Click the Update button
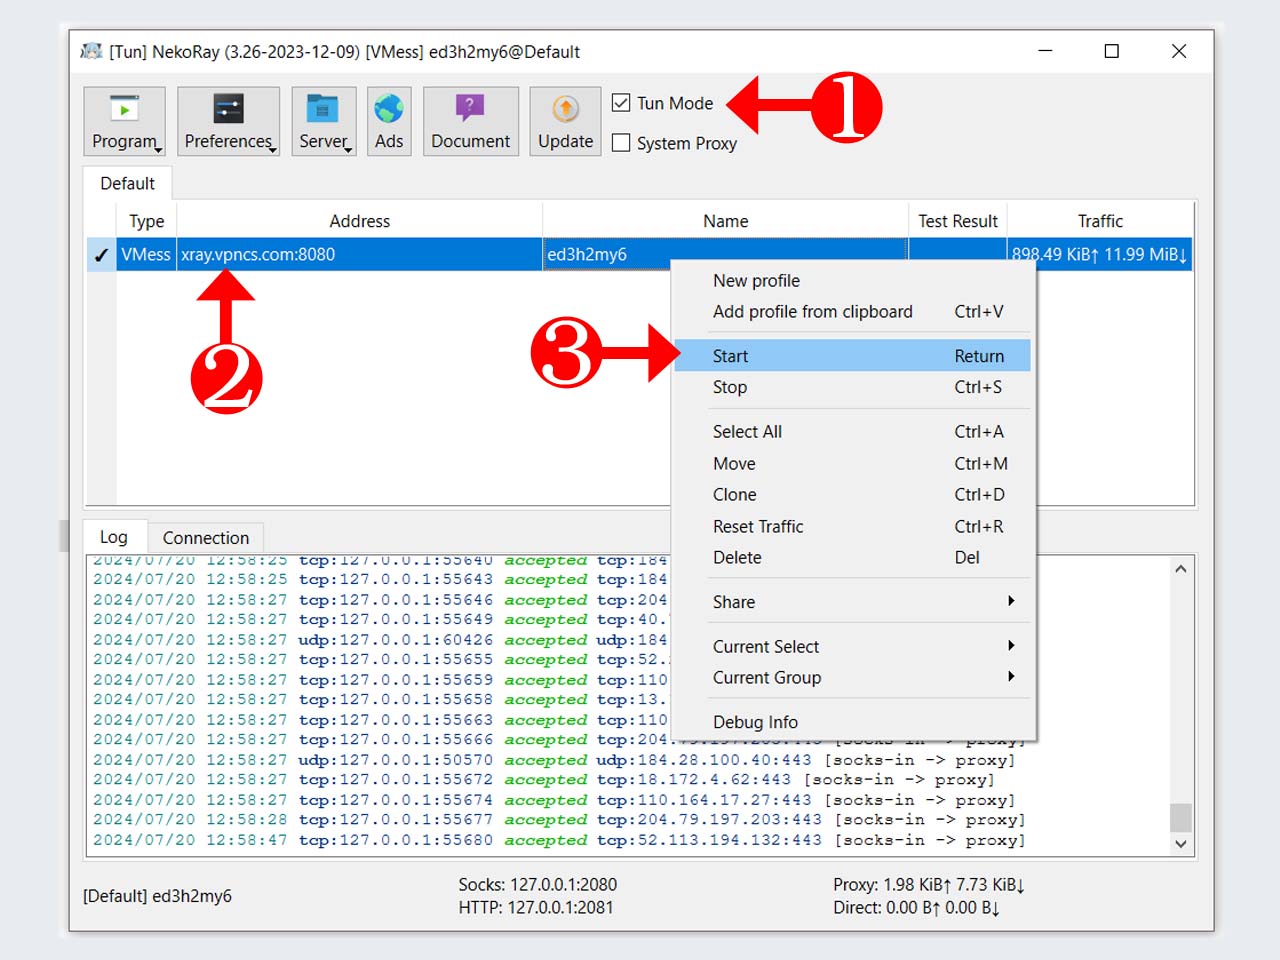 566,121
